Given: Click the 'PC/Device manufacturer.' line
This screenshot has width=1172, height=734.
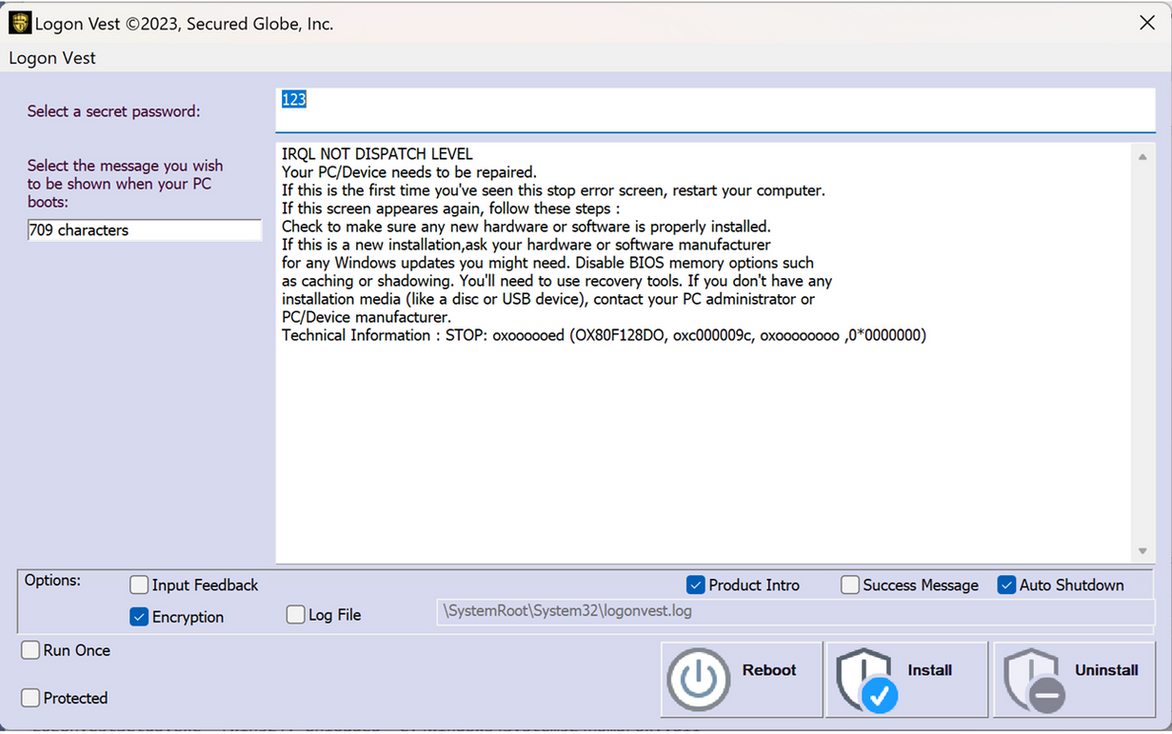Looking at the screenshot, I should 366,317.
